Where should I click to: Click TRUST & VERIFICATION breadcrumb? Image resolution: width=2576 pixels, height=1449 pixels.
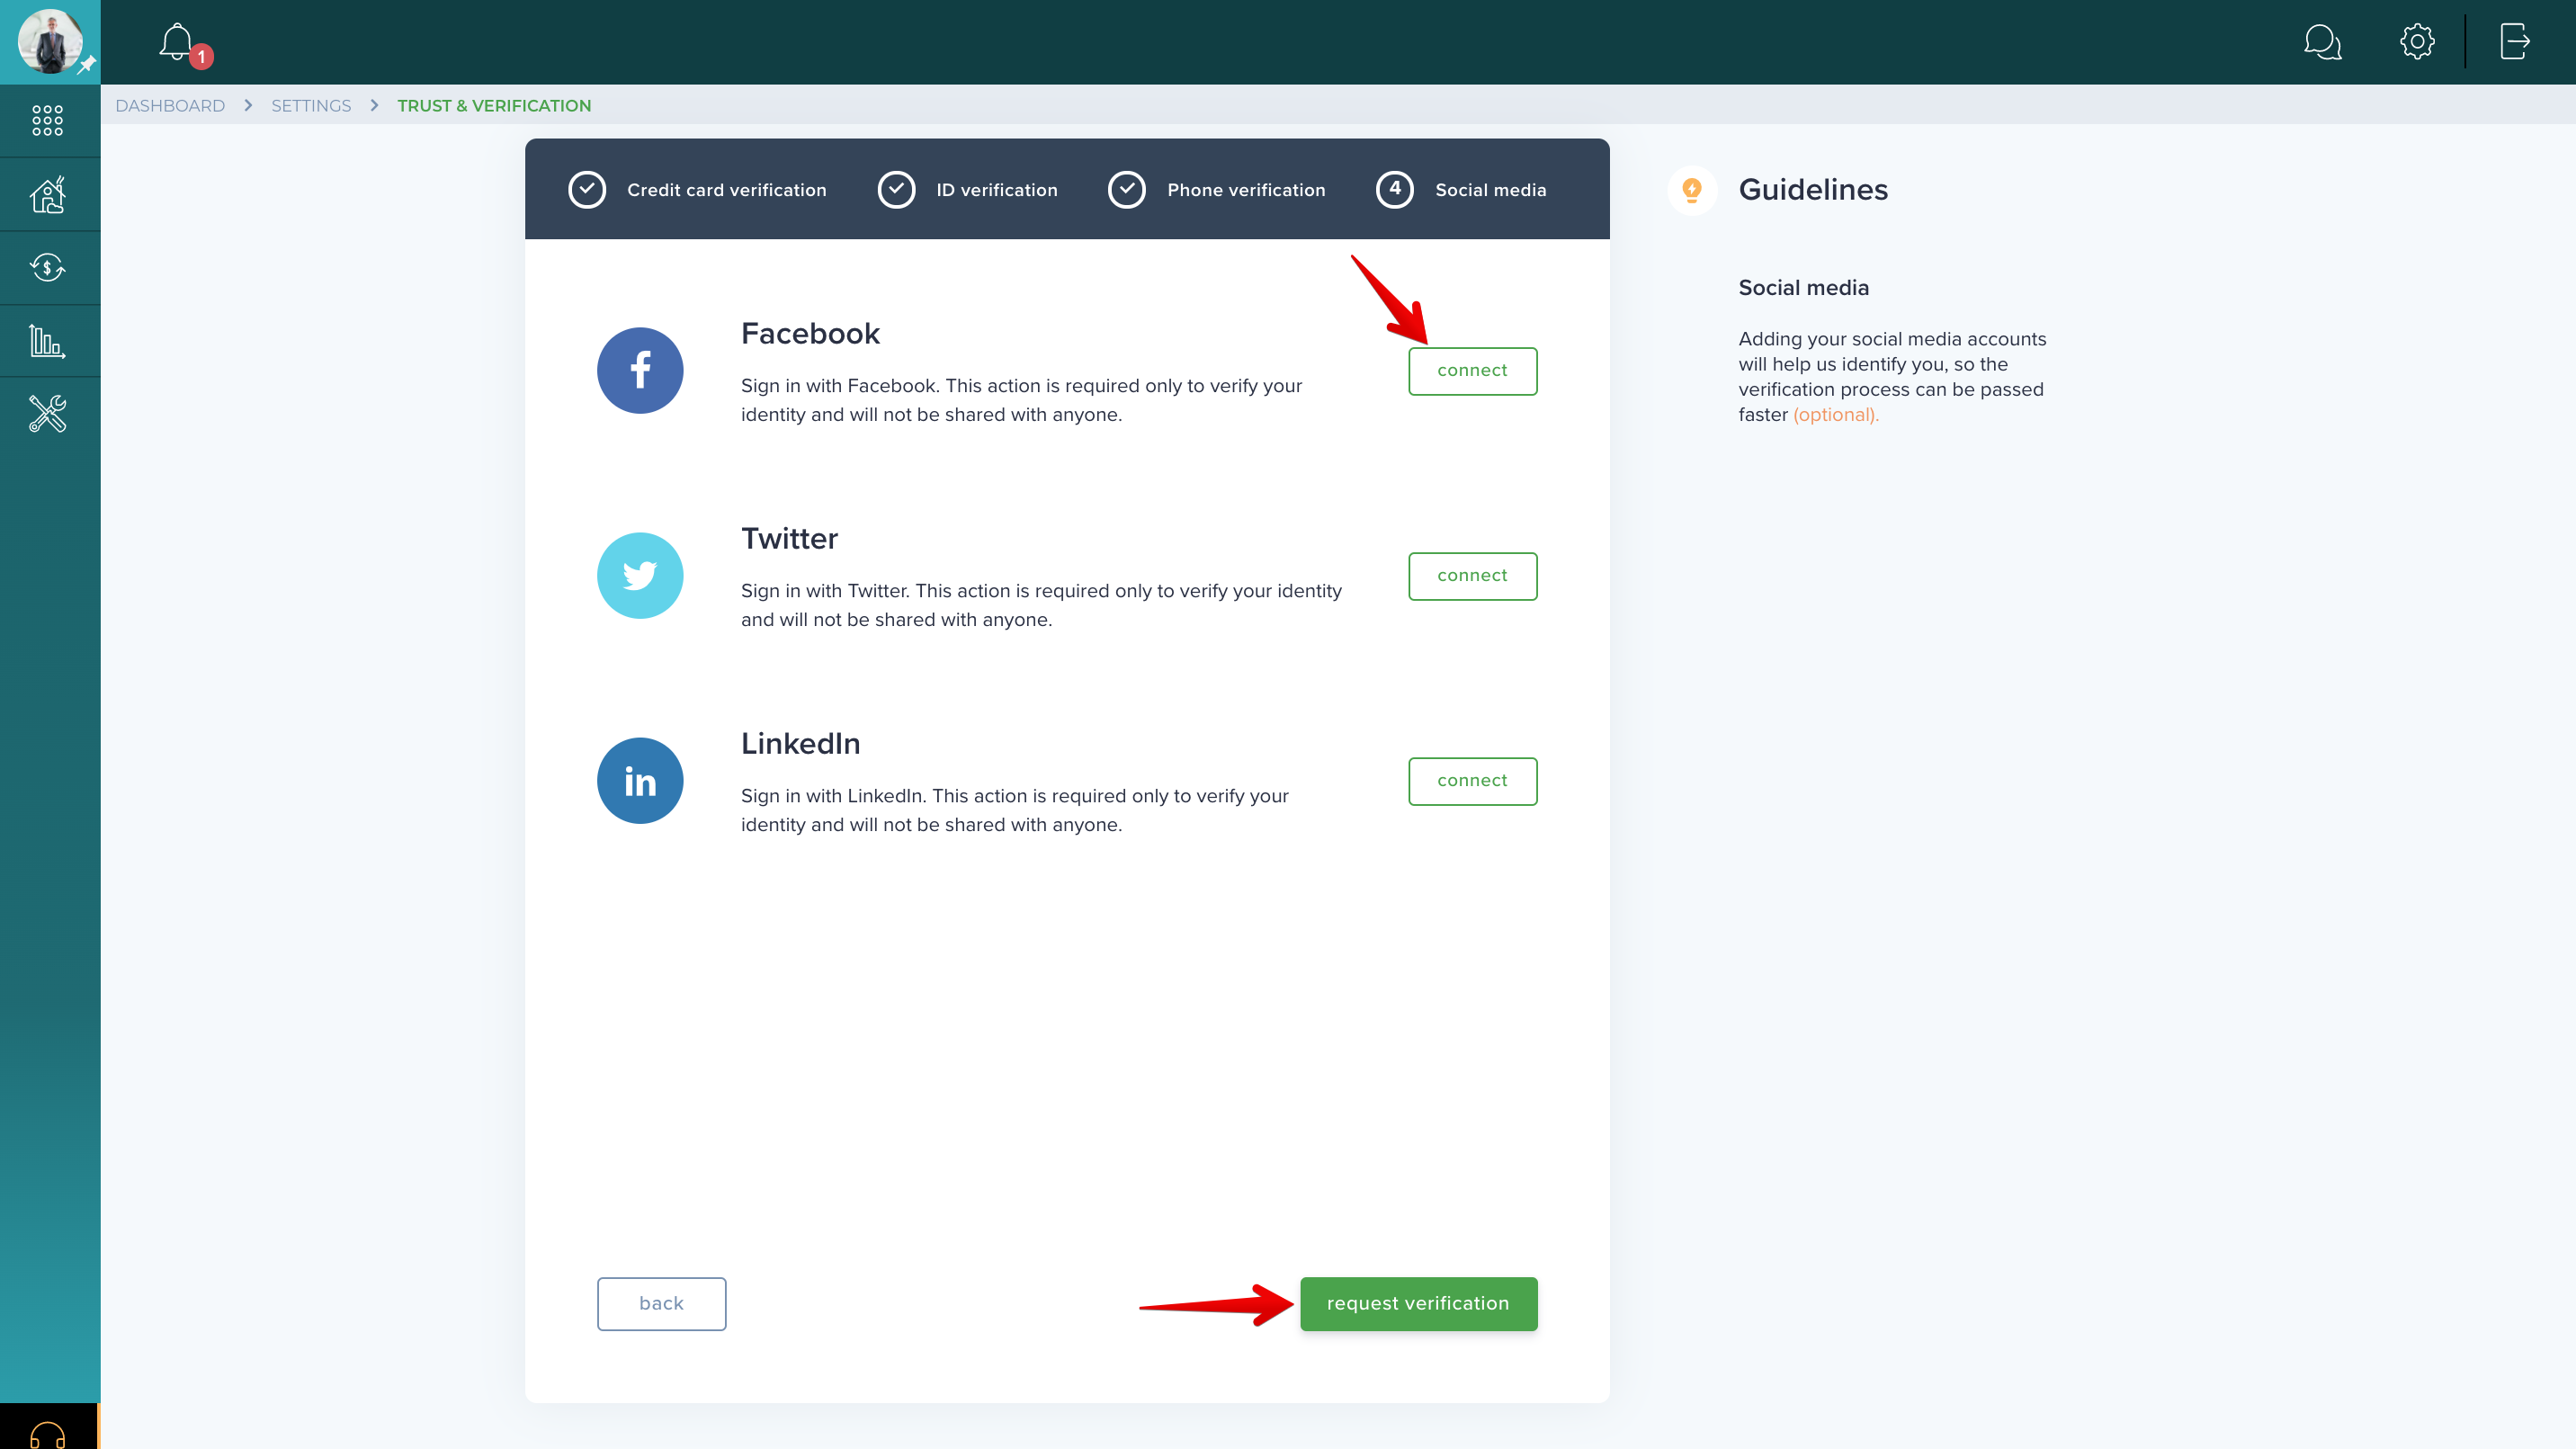pyautogui.click(x=494, y=106)
